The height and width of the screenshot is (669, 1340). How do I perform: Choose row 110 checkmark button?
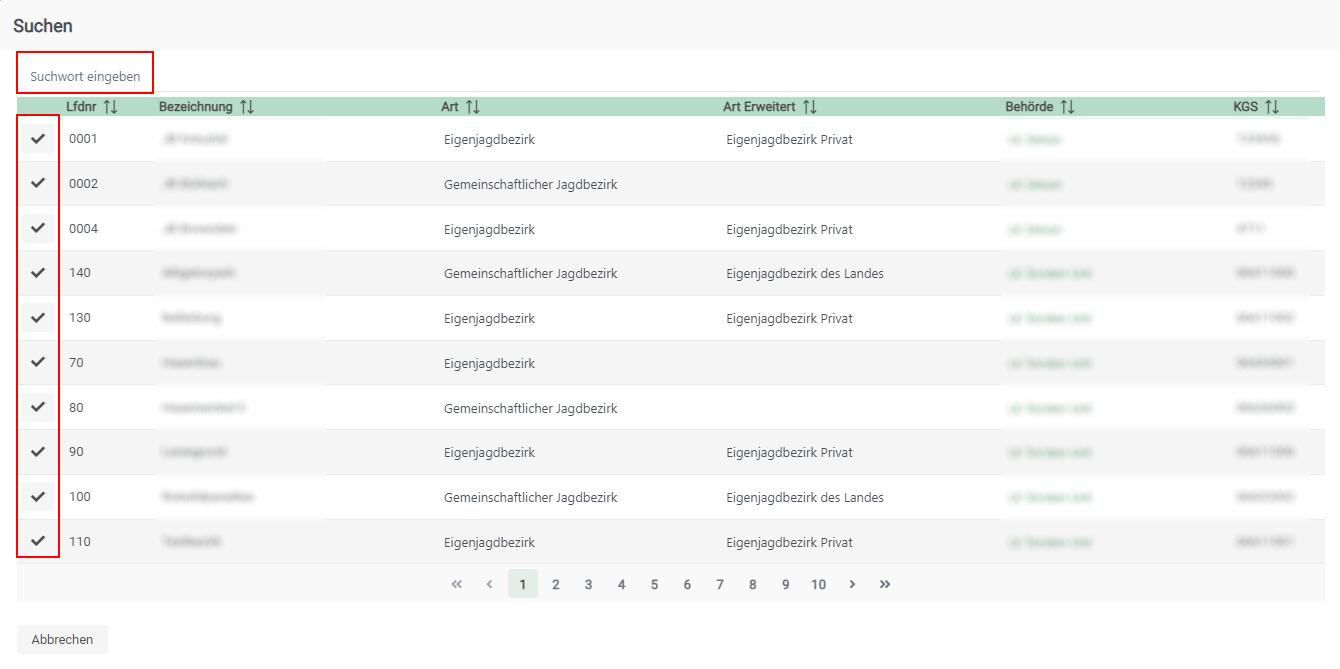tap(38, 541)
